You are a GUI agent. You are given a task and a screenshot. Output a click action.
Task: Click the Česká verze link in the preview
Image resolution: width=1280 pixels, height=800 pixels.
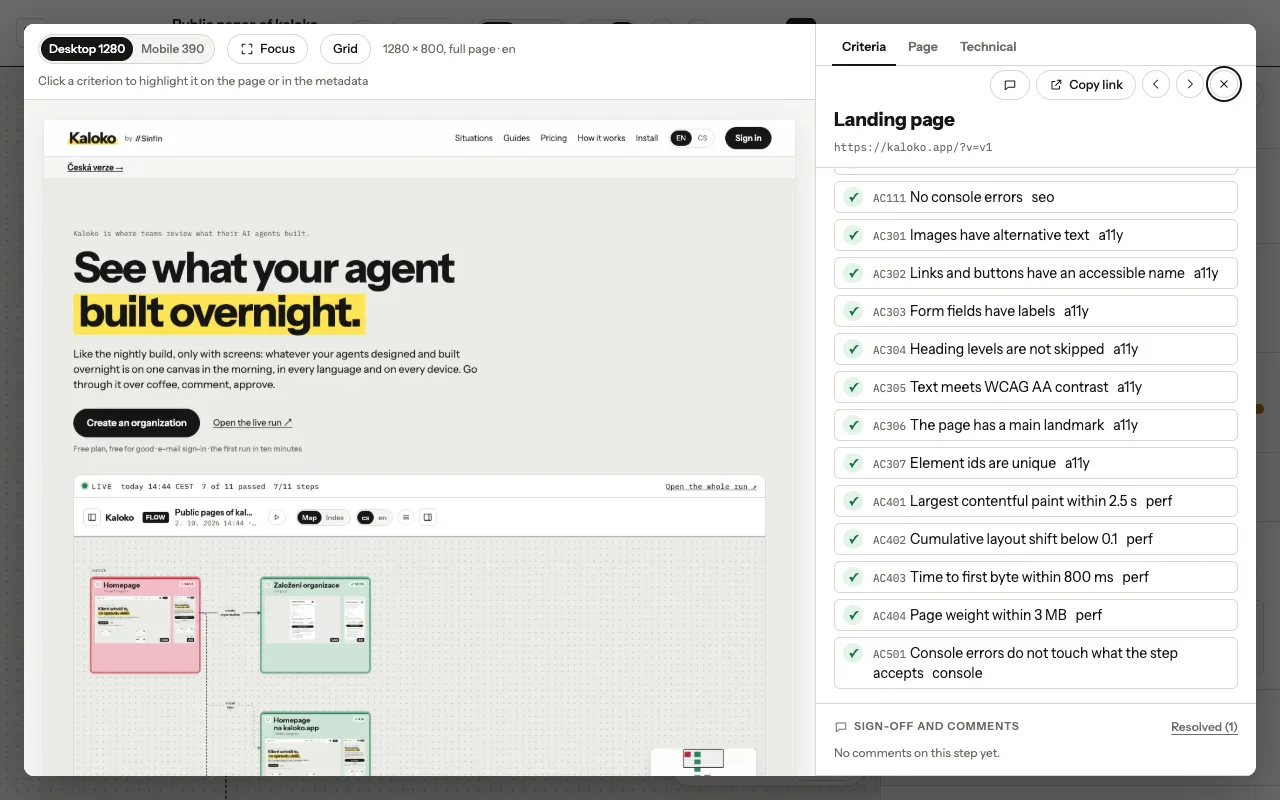point(95,168)
